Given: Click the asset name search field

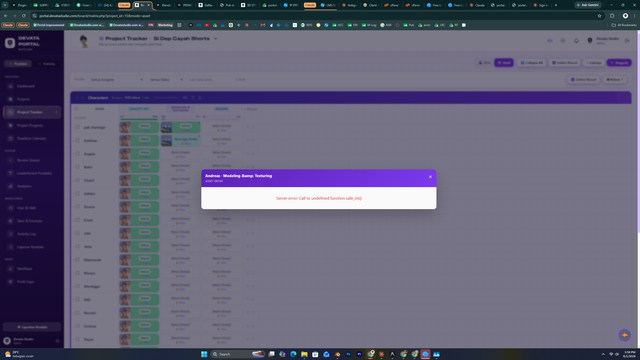Looking at the screenshot, I should click(x=209, y=80).
